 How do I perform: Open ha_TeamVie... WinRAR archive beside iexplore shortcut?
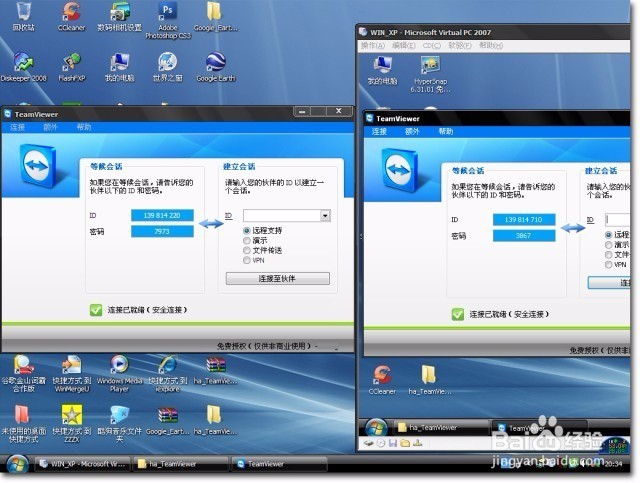pos(216,371)
